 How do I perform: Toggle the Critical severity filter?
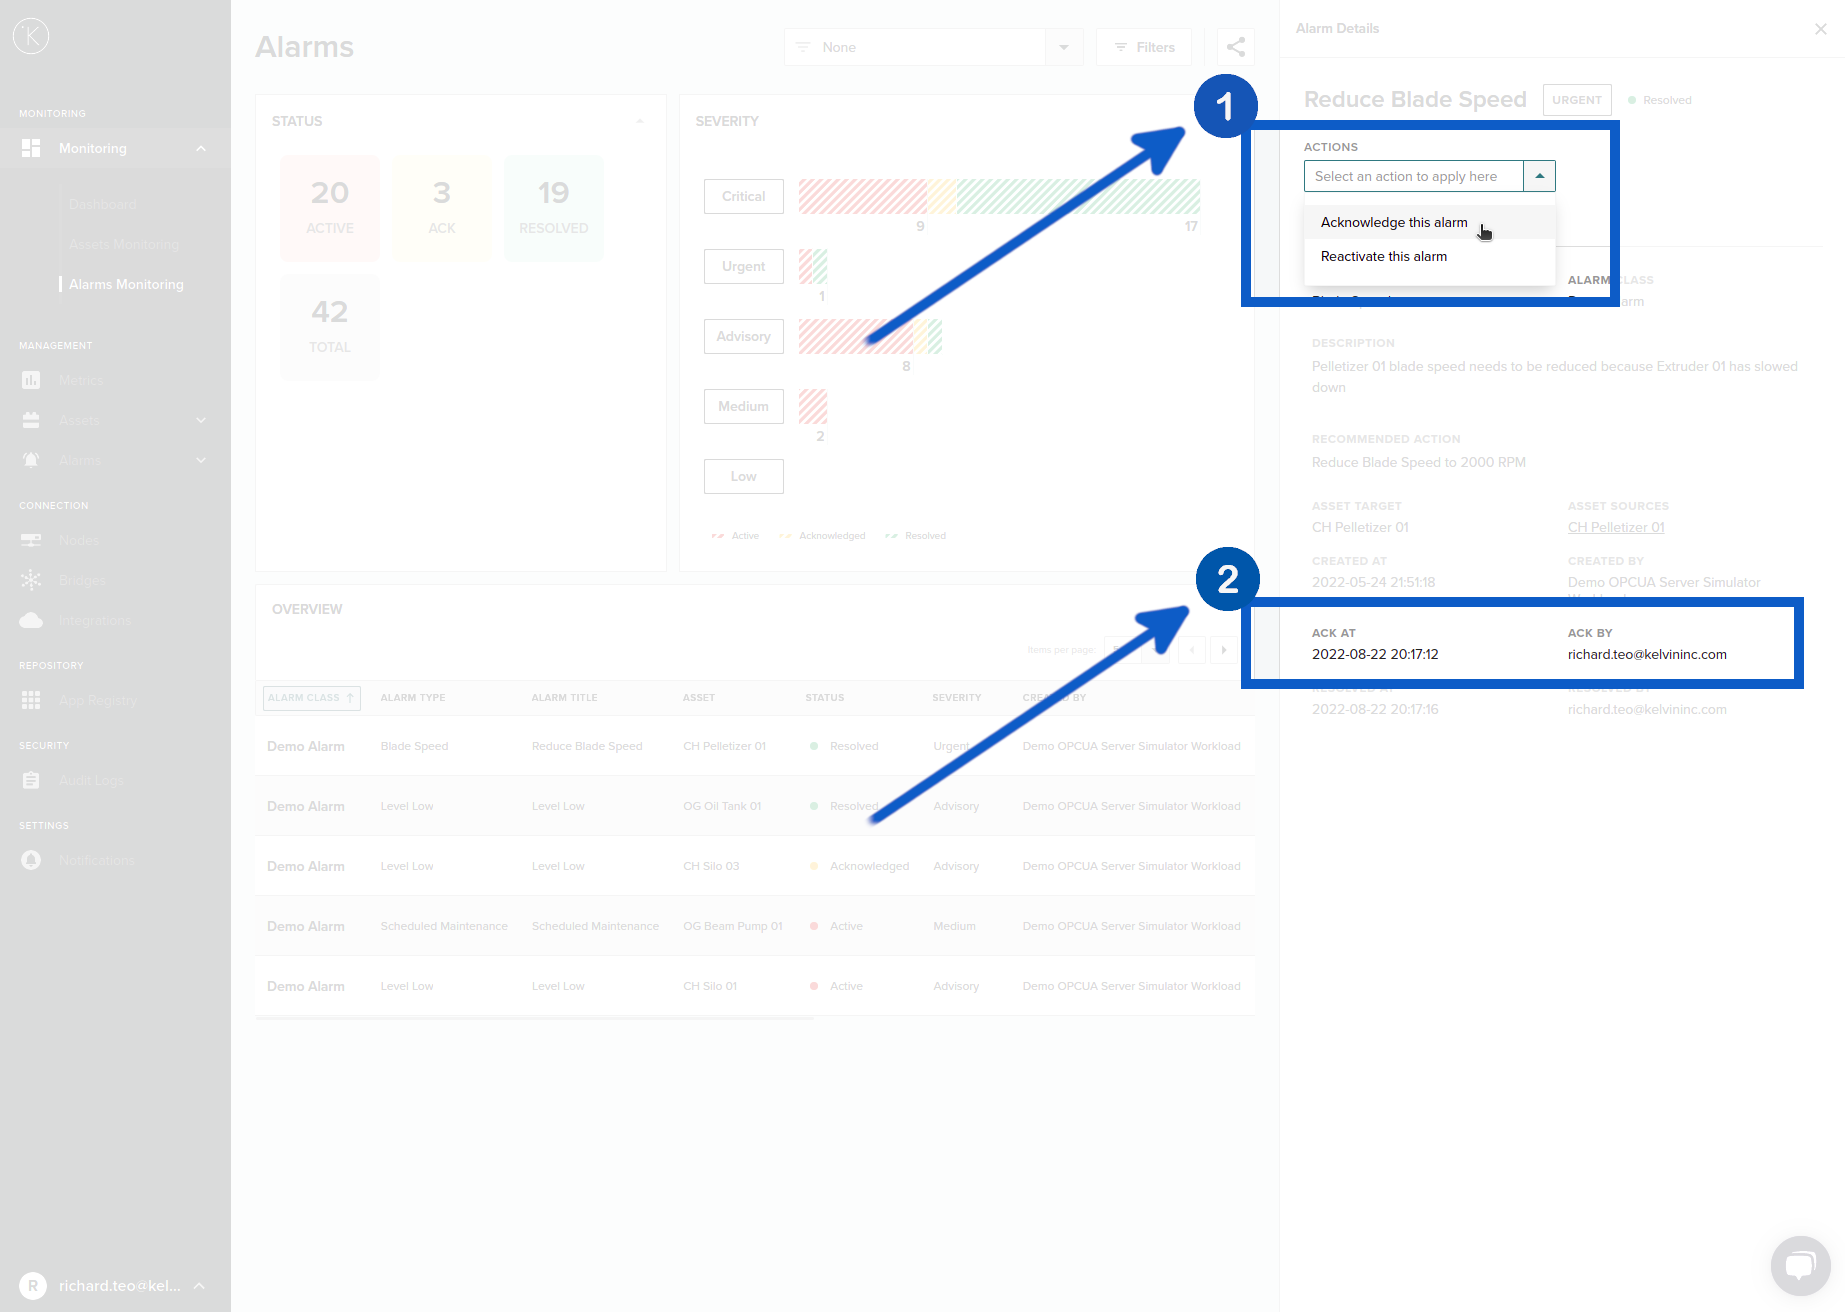[743, 197]
